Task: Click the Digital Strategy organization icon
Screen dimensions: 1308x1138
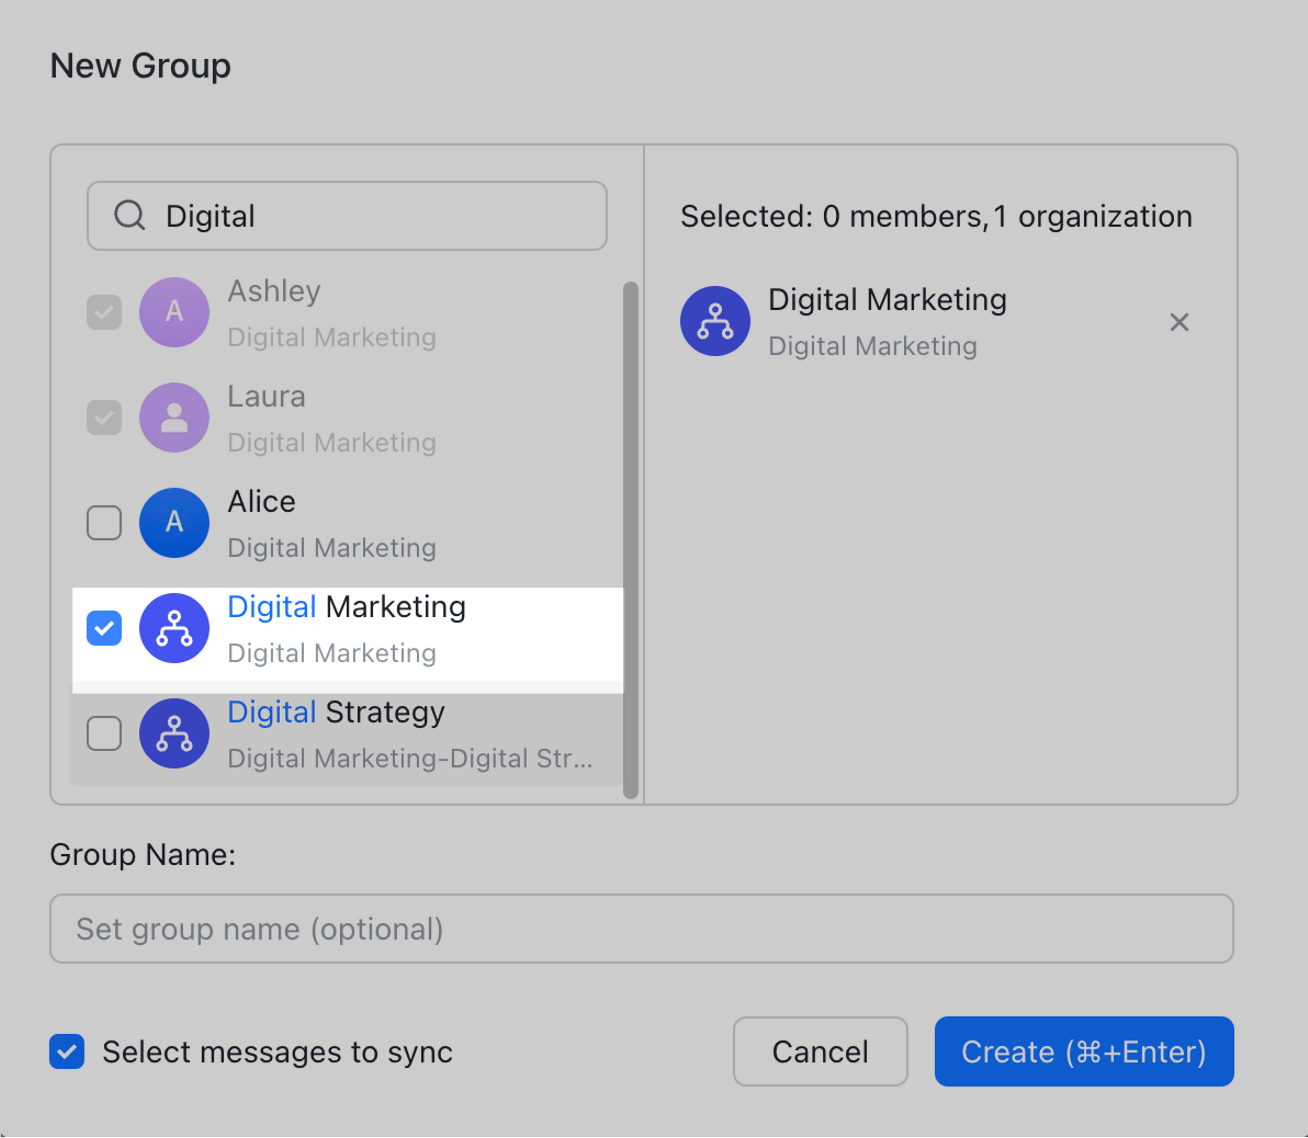Action: [174, 733]
